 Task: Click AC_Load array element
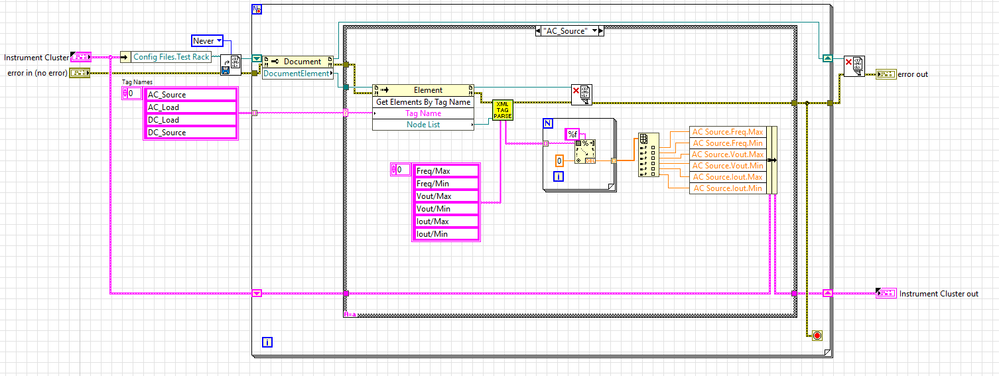pos(190,107)
